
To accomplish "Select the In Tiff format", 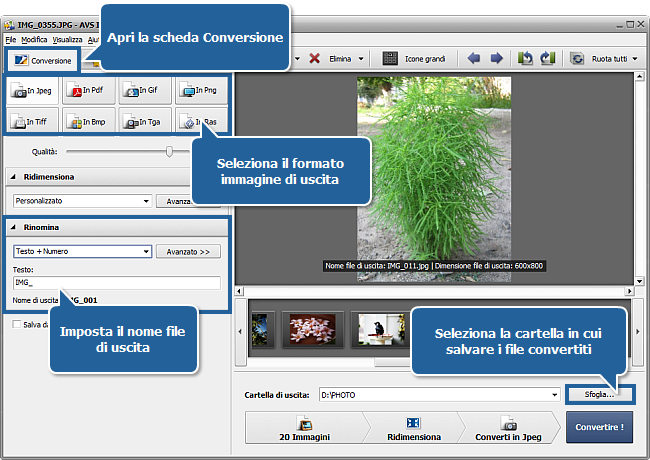I will pos(33,121).
